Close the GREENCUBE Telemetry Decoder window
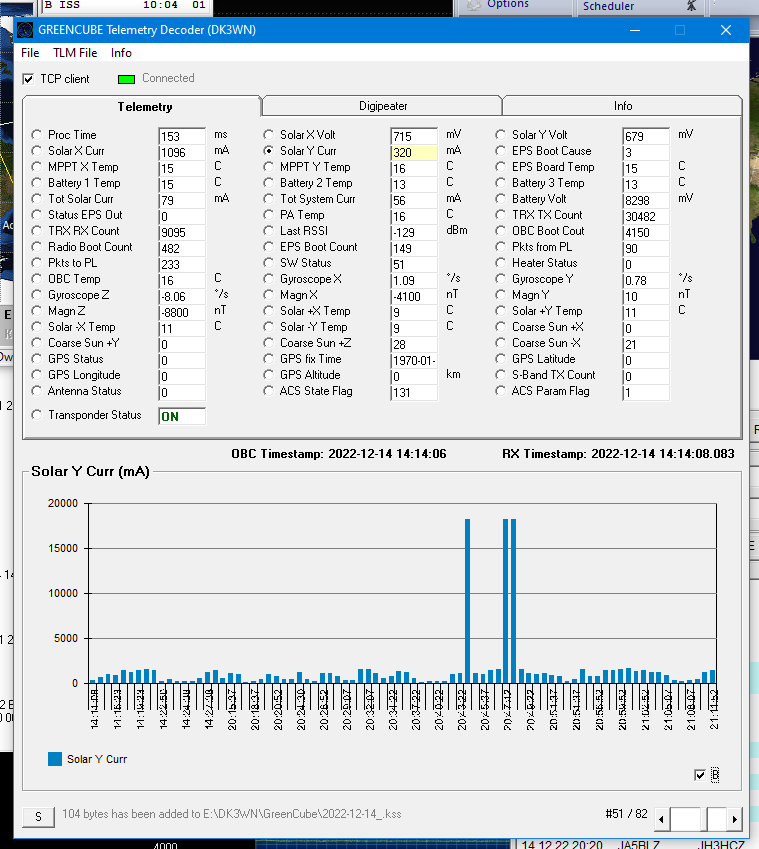Screen dimensions: 759x849 [x=726, y=30]
